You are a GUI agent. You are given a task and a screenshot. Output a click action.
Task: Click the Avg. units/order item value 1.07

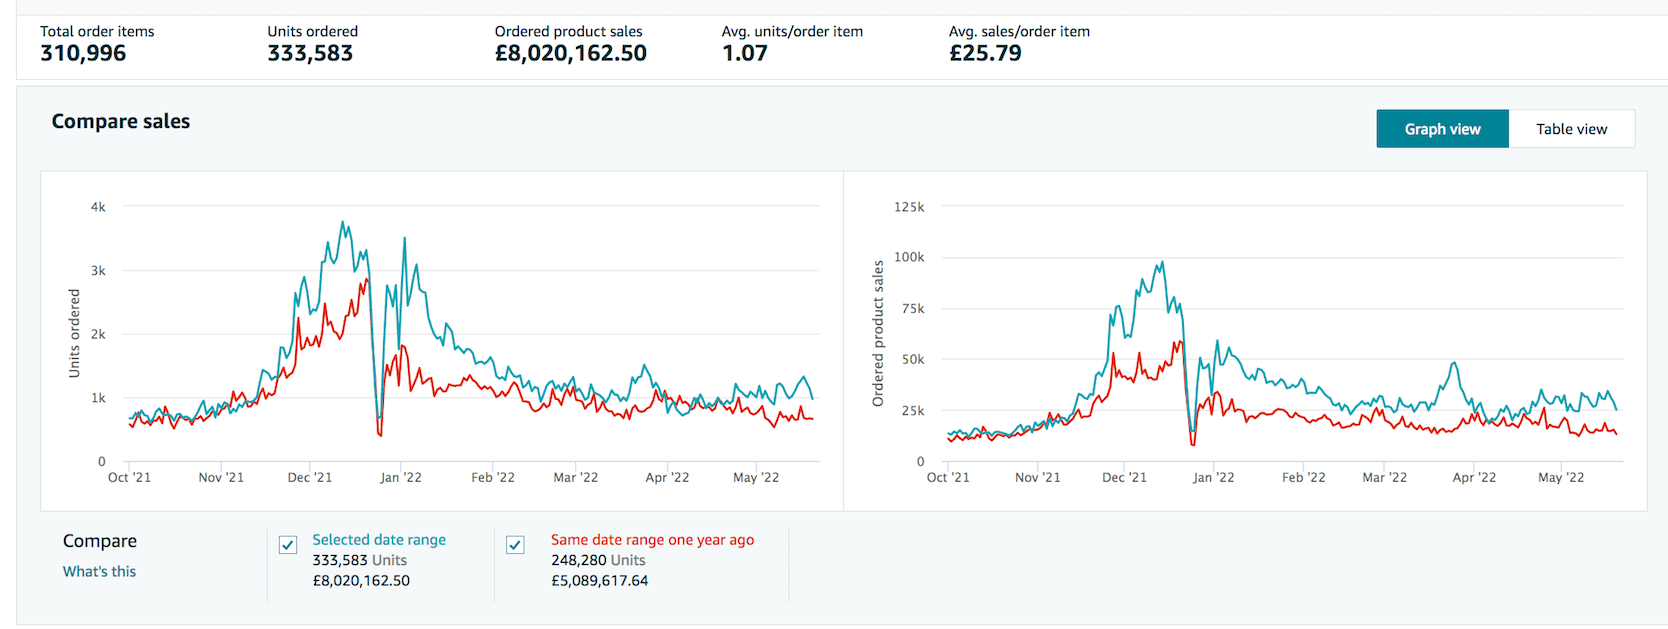click(x=744, y=53)
